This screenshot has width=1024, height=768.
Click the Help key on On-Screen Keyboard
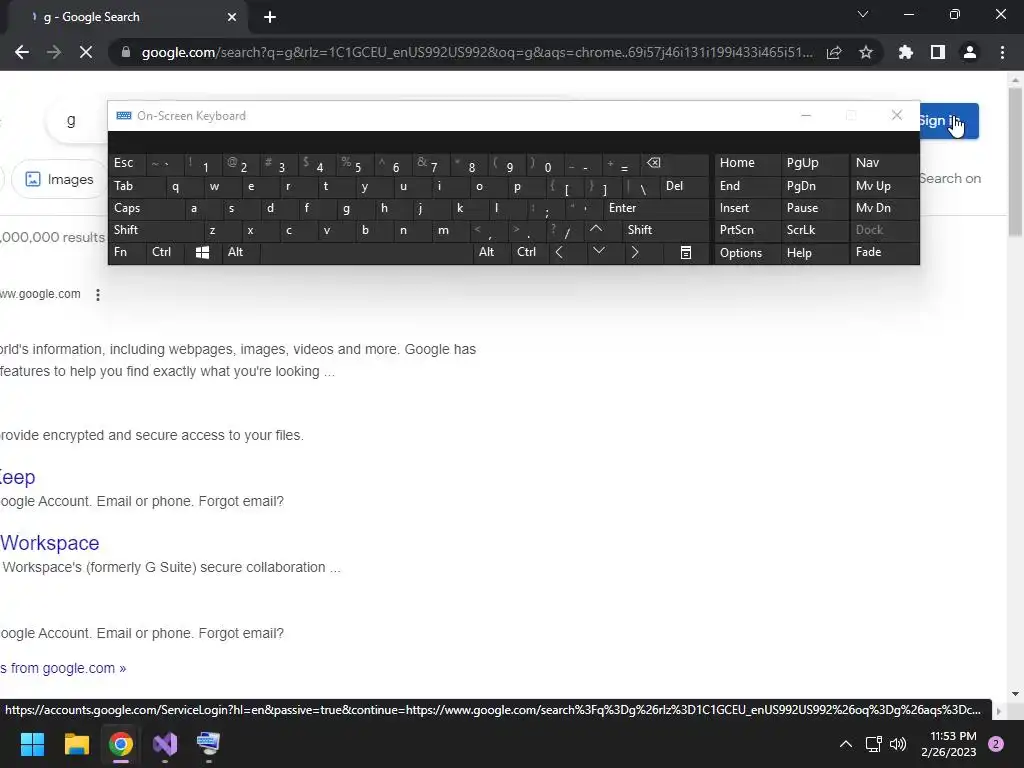(x=814, y=253)
